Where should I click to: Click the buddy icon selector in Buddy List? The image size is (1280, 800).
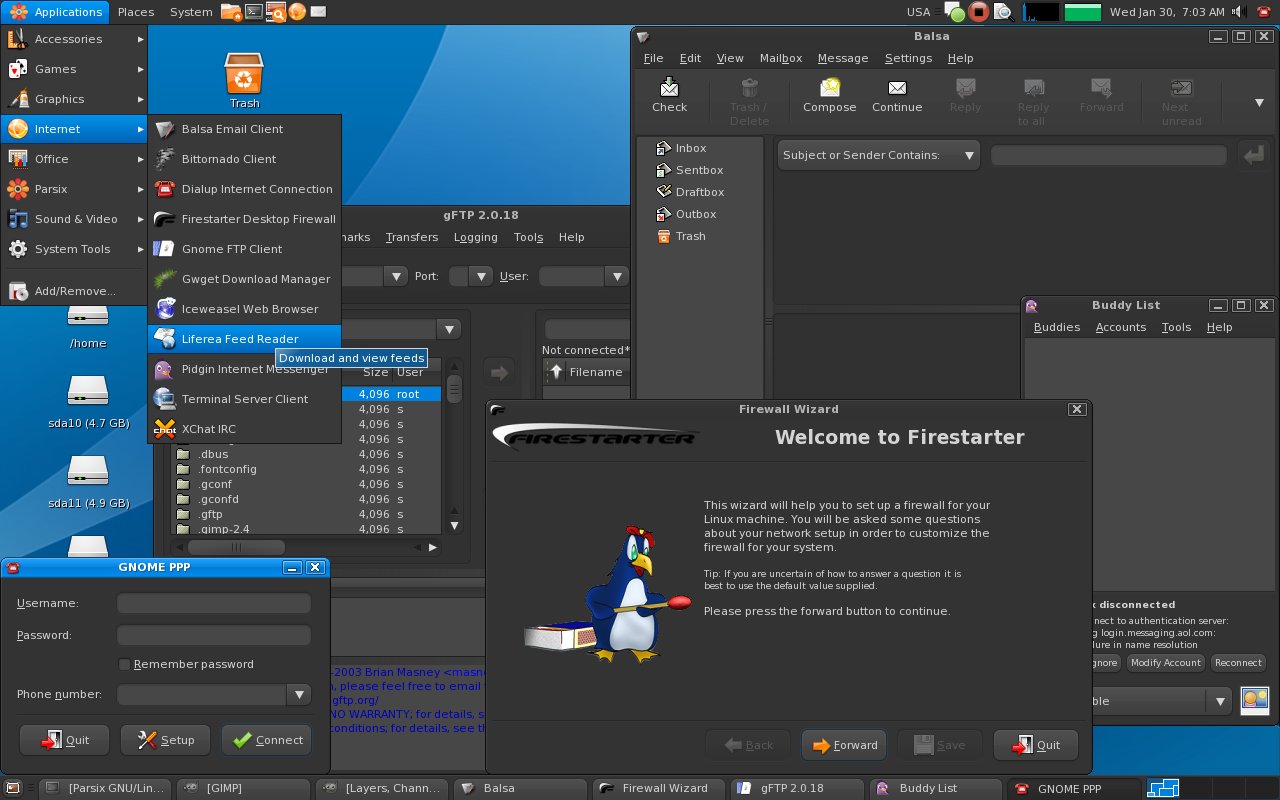point(1255,699)
